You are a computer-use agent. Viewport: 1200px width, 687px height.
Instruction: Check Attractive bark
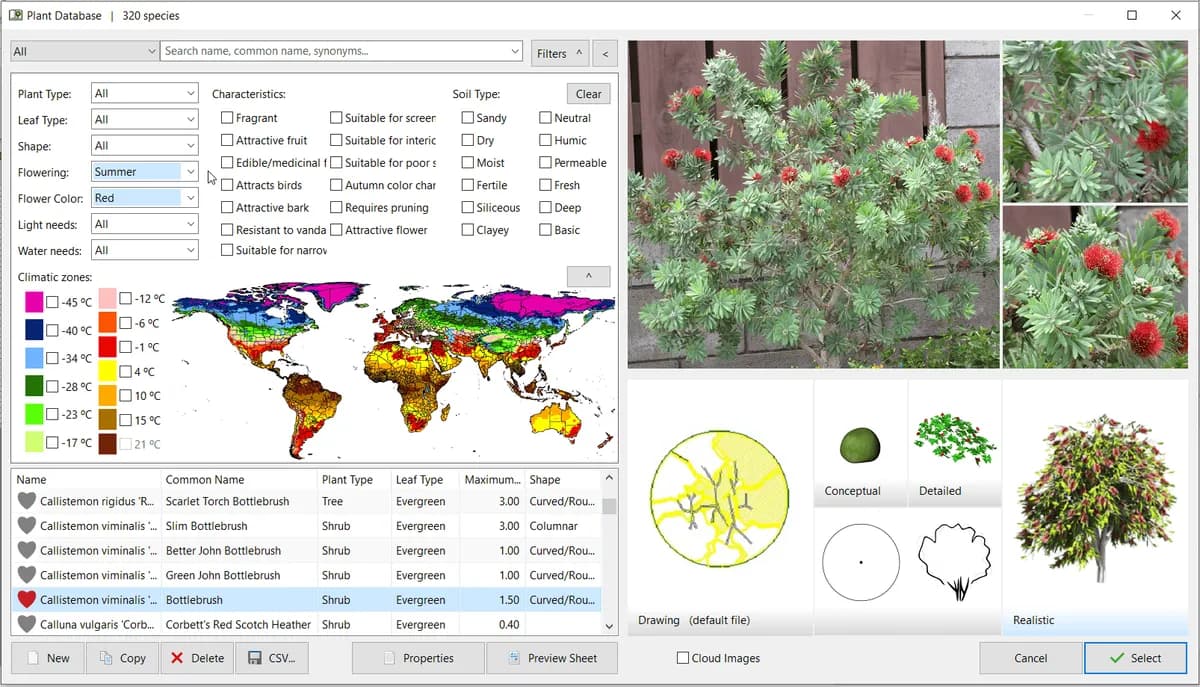click(x=227, y=207)
